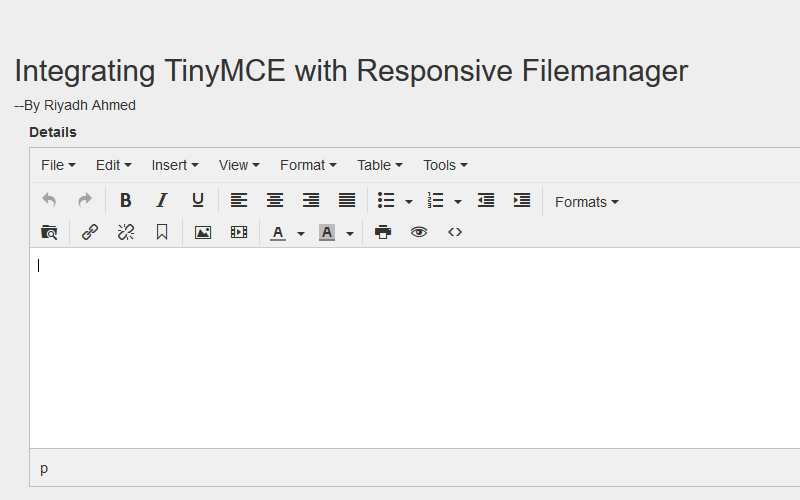Align text left
Screen dimensions: 800x500
click(x=239, y=201)
